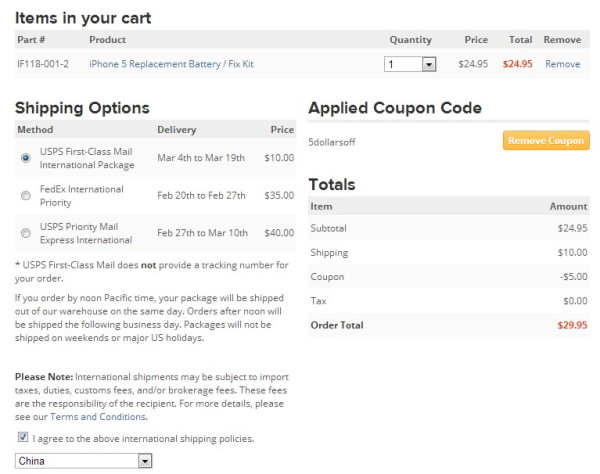The width and height of the screenshot is (600, 474).
Task: Click the $40.00 shipping price
Action: pyautogui.click(x=279, y=233)
